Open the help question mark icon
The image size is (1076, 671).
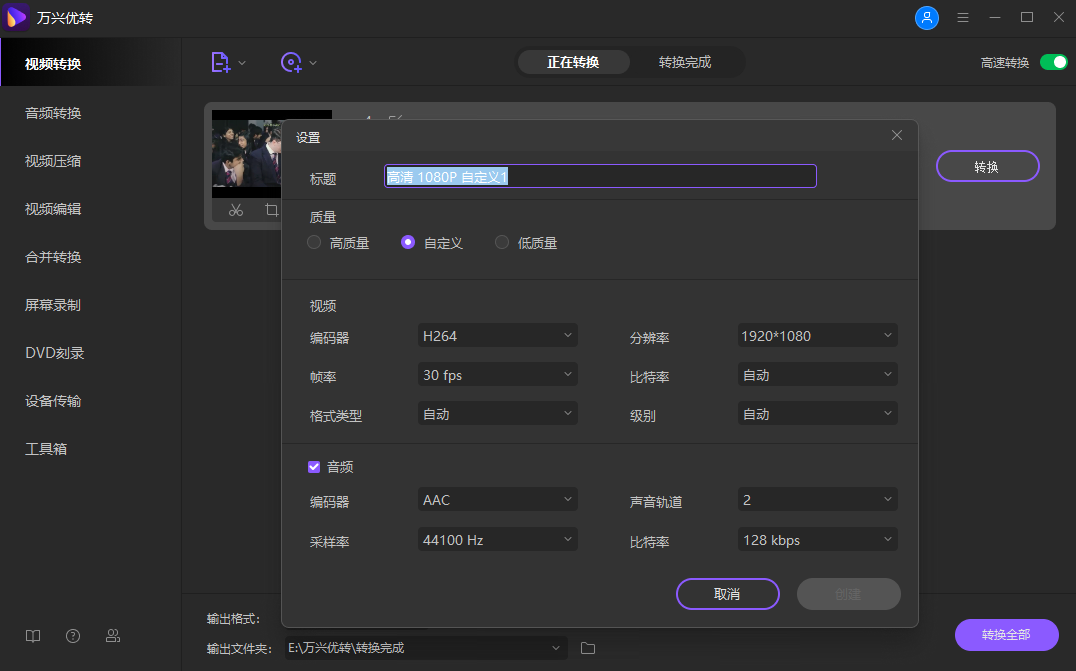(72, 636)
